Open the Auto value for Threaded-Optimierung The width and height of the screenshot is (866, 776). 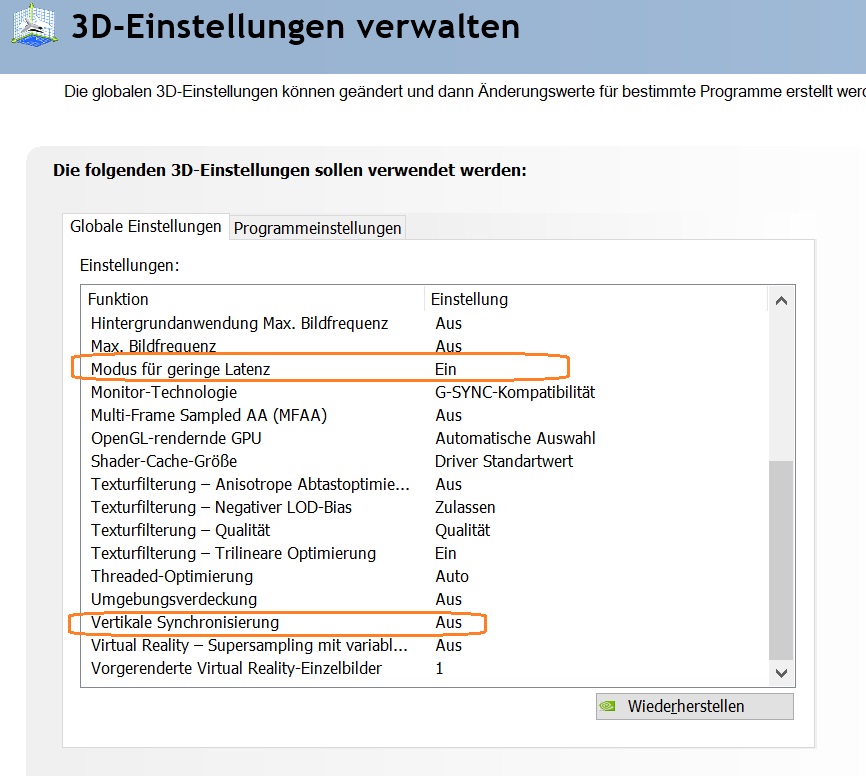452,576
